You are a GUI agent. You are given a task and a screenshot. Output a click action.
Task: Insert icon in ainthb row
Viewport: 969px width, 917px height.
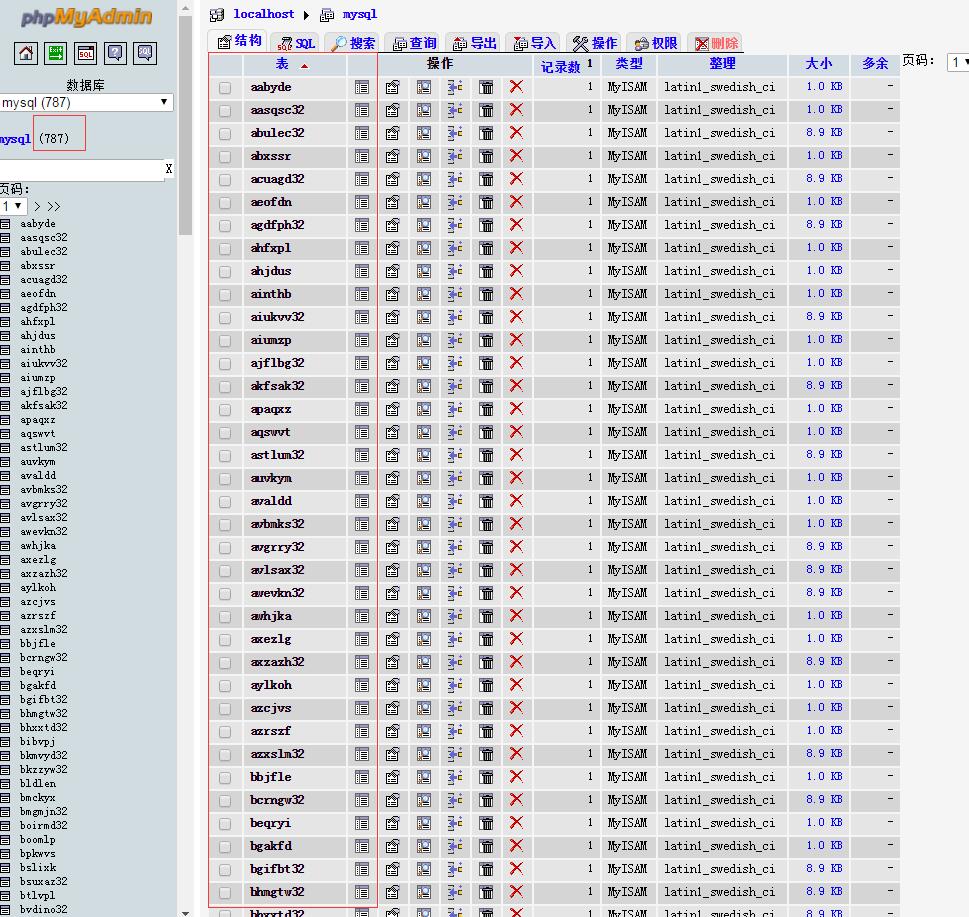point(455,294)
